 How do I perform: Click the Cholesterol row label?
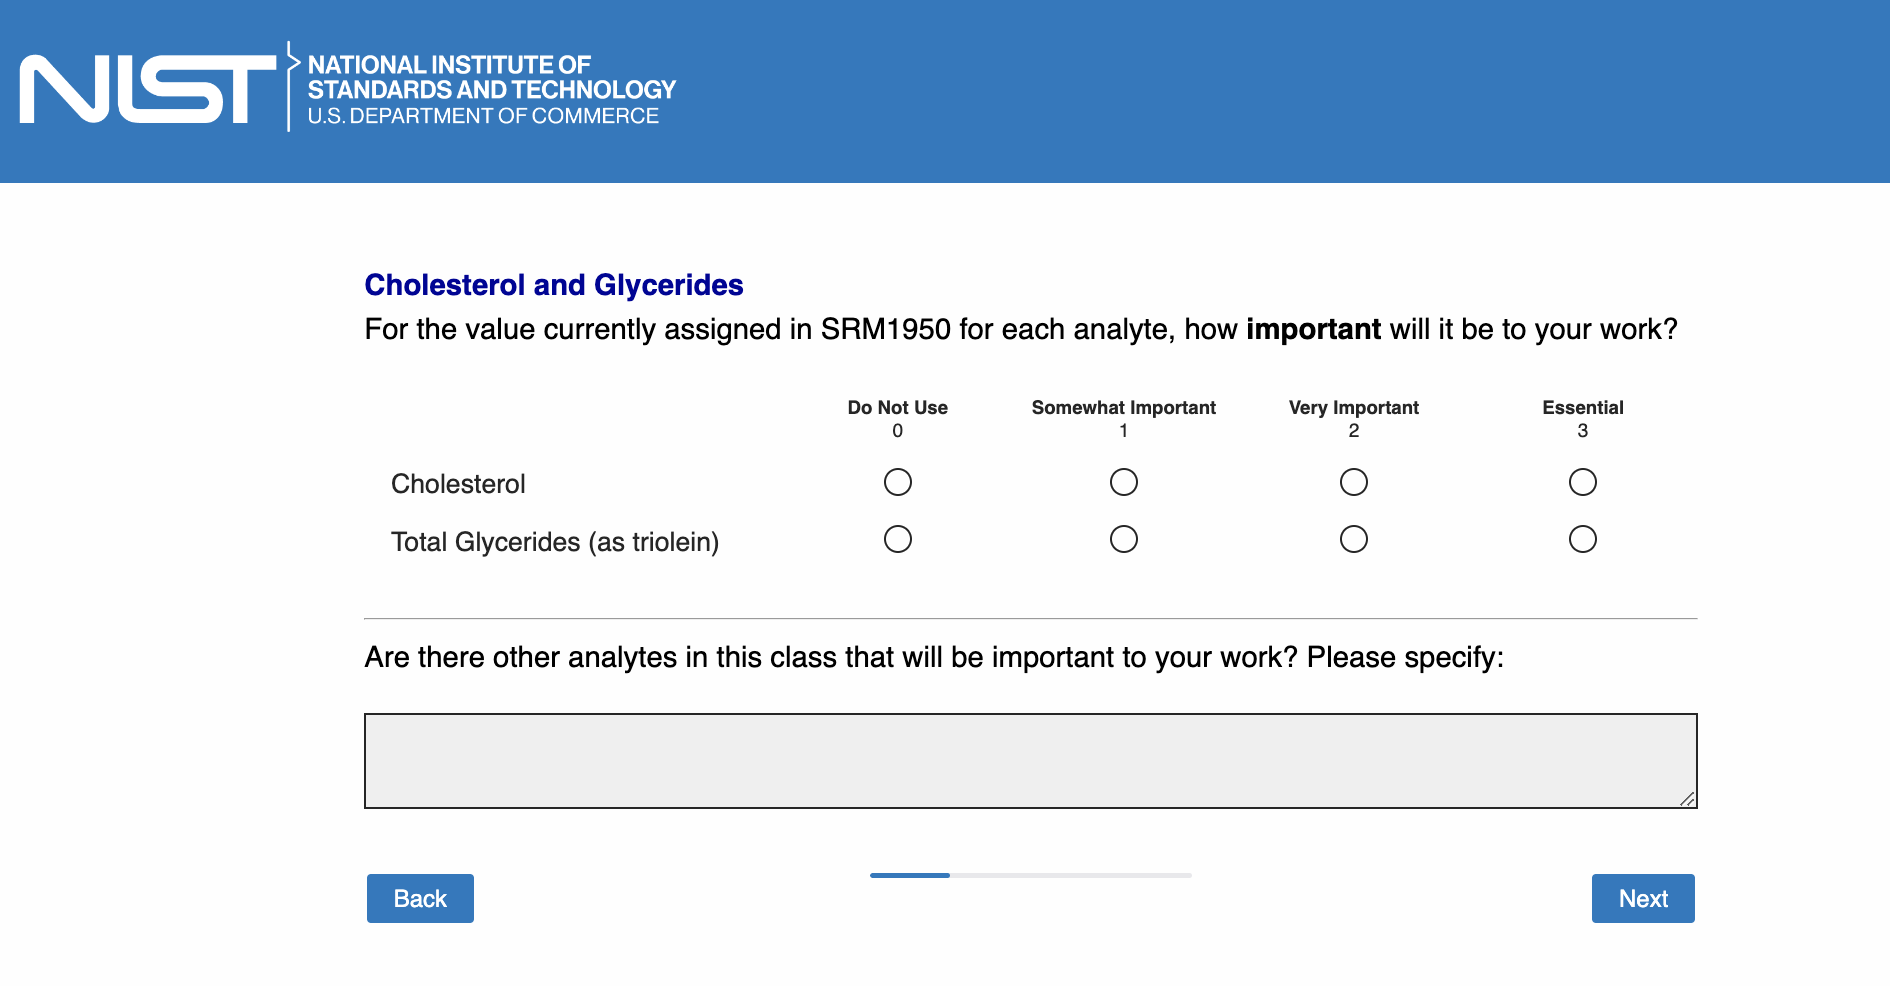pyautogui.click(x=458, y=484)
